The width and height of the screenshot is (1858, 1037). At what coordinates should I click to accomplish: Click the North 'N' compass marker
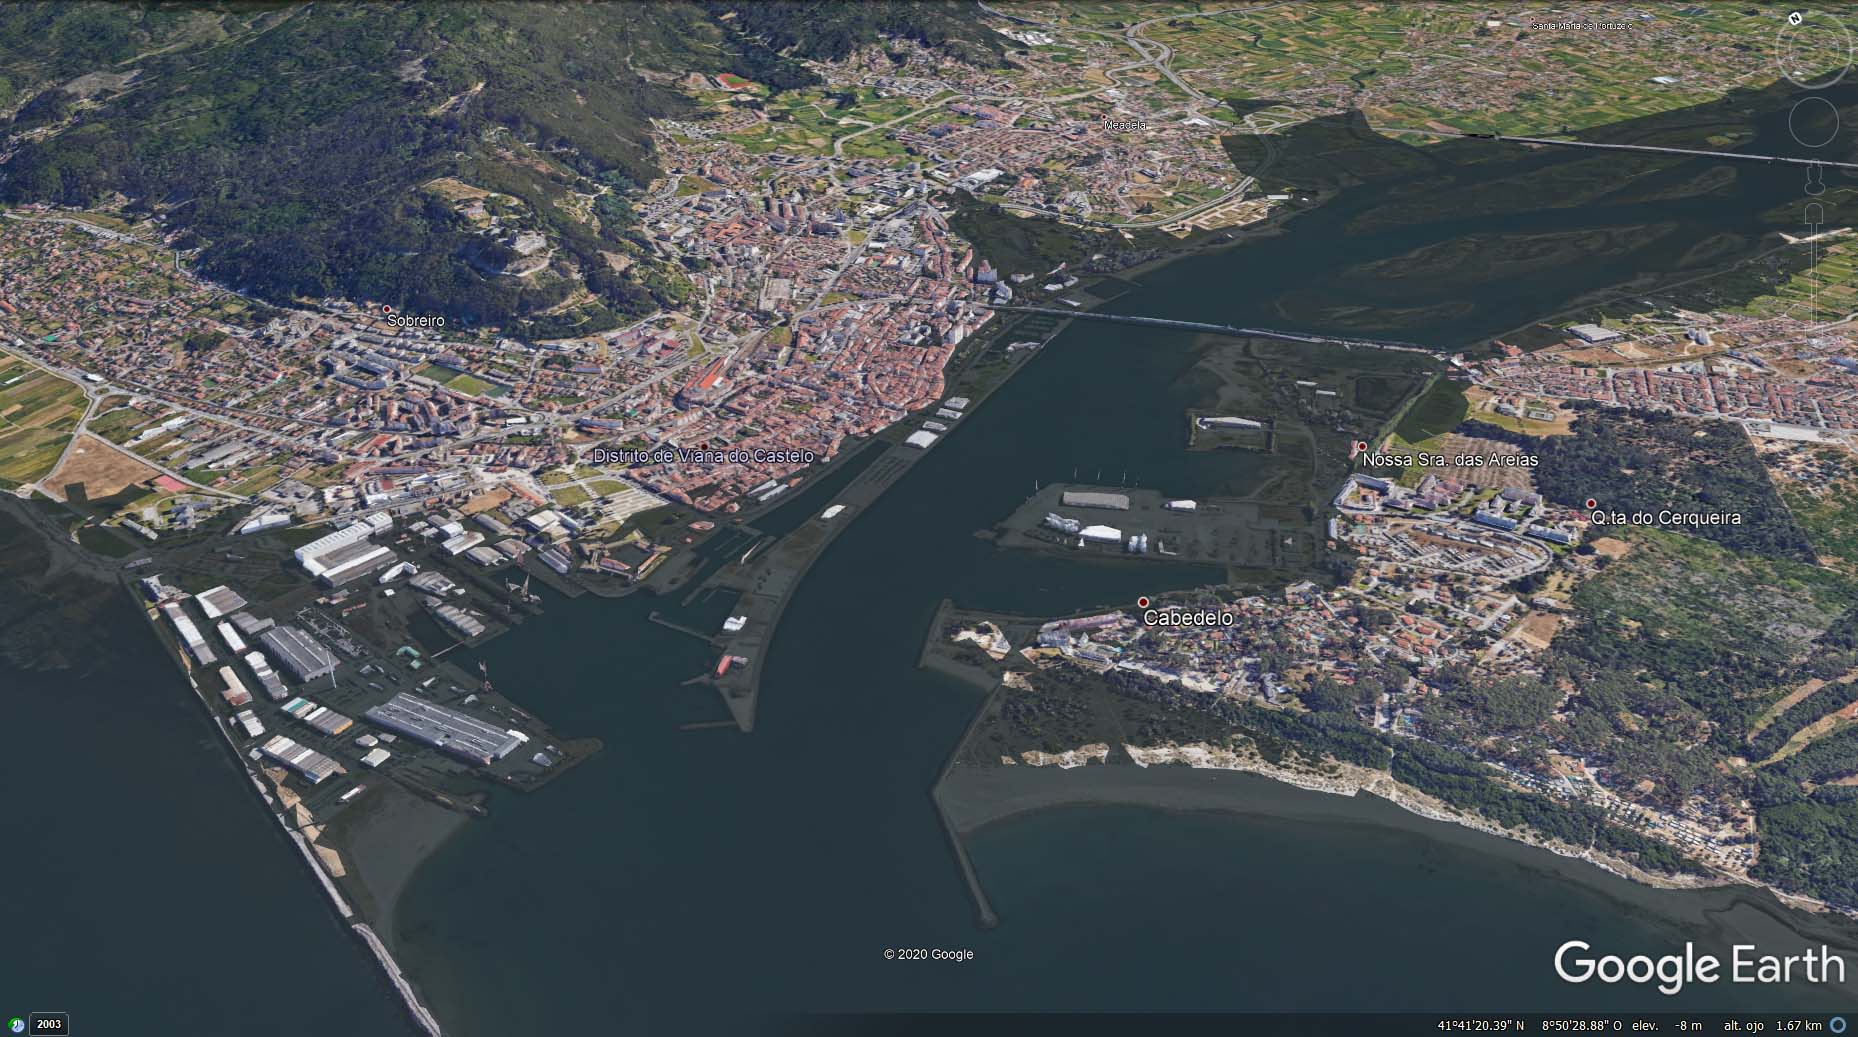[1795, 18]
